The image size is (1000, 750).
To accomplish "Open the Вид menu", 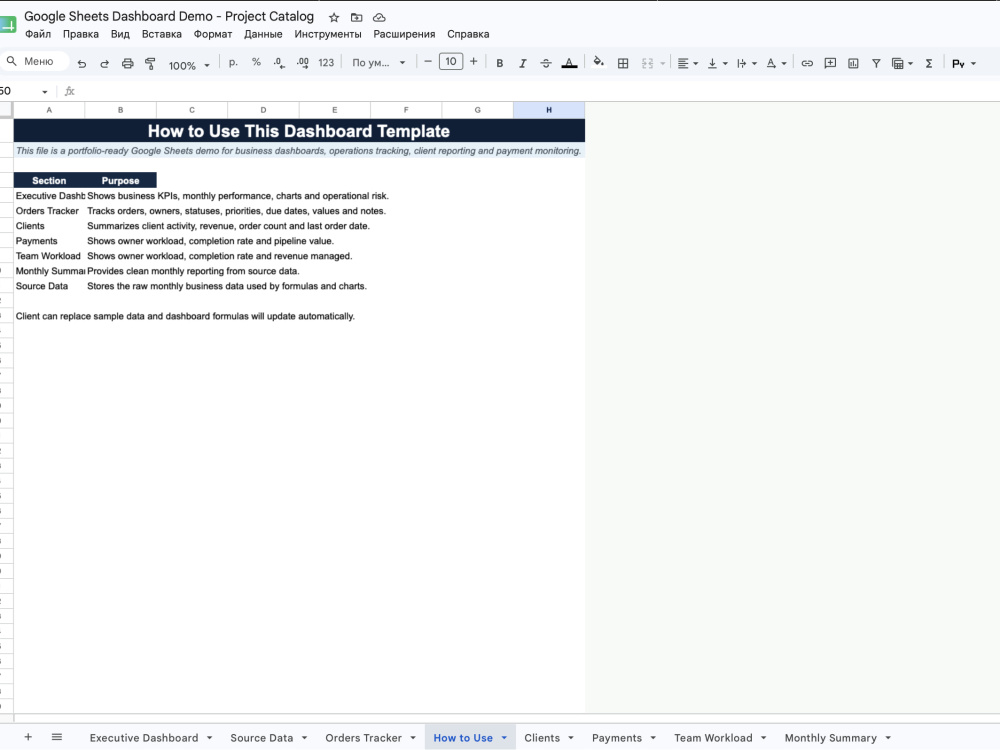I will coord(120,34).
